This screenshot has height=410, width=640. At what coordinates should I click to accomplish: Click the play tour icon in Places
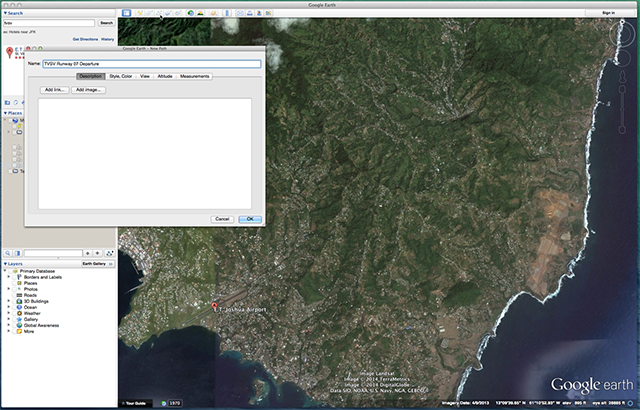tap(109, 253)
